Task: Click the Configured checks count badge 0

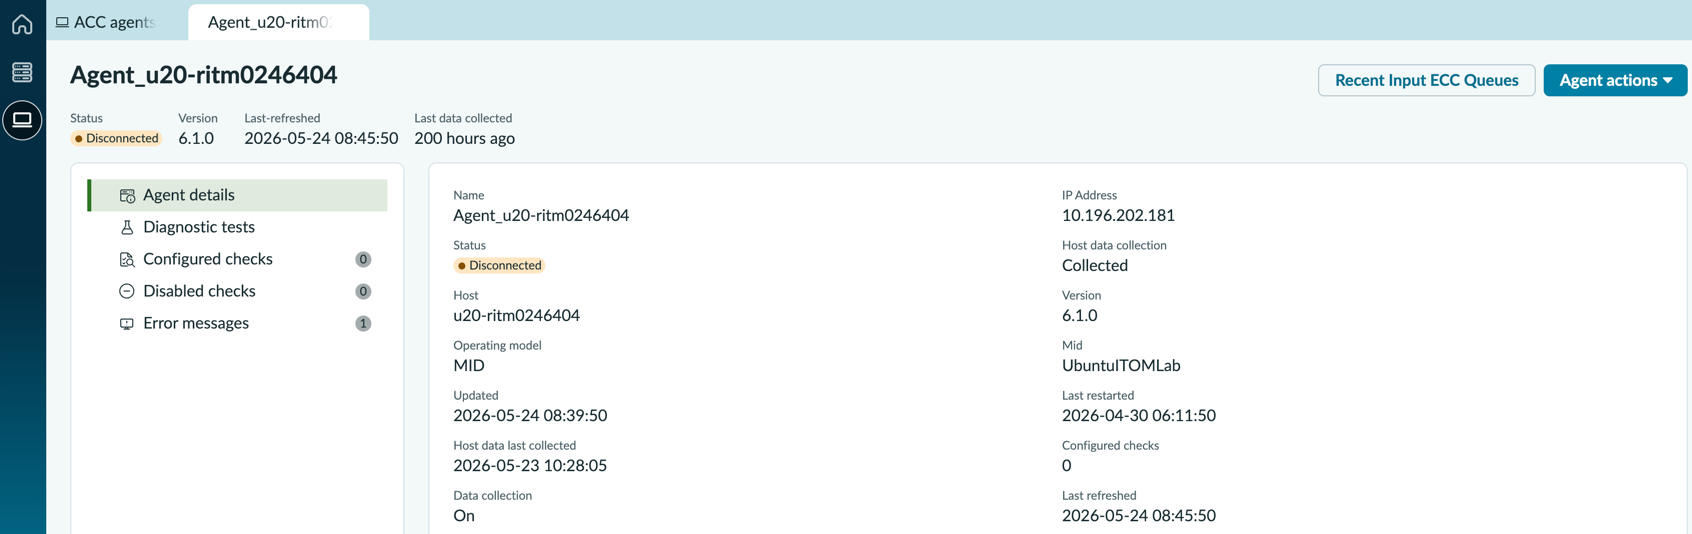Action: point(363,259)
